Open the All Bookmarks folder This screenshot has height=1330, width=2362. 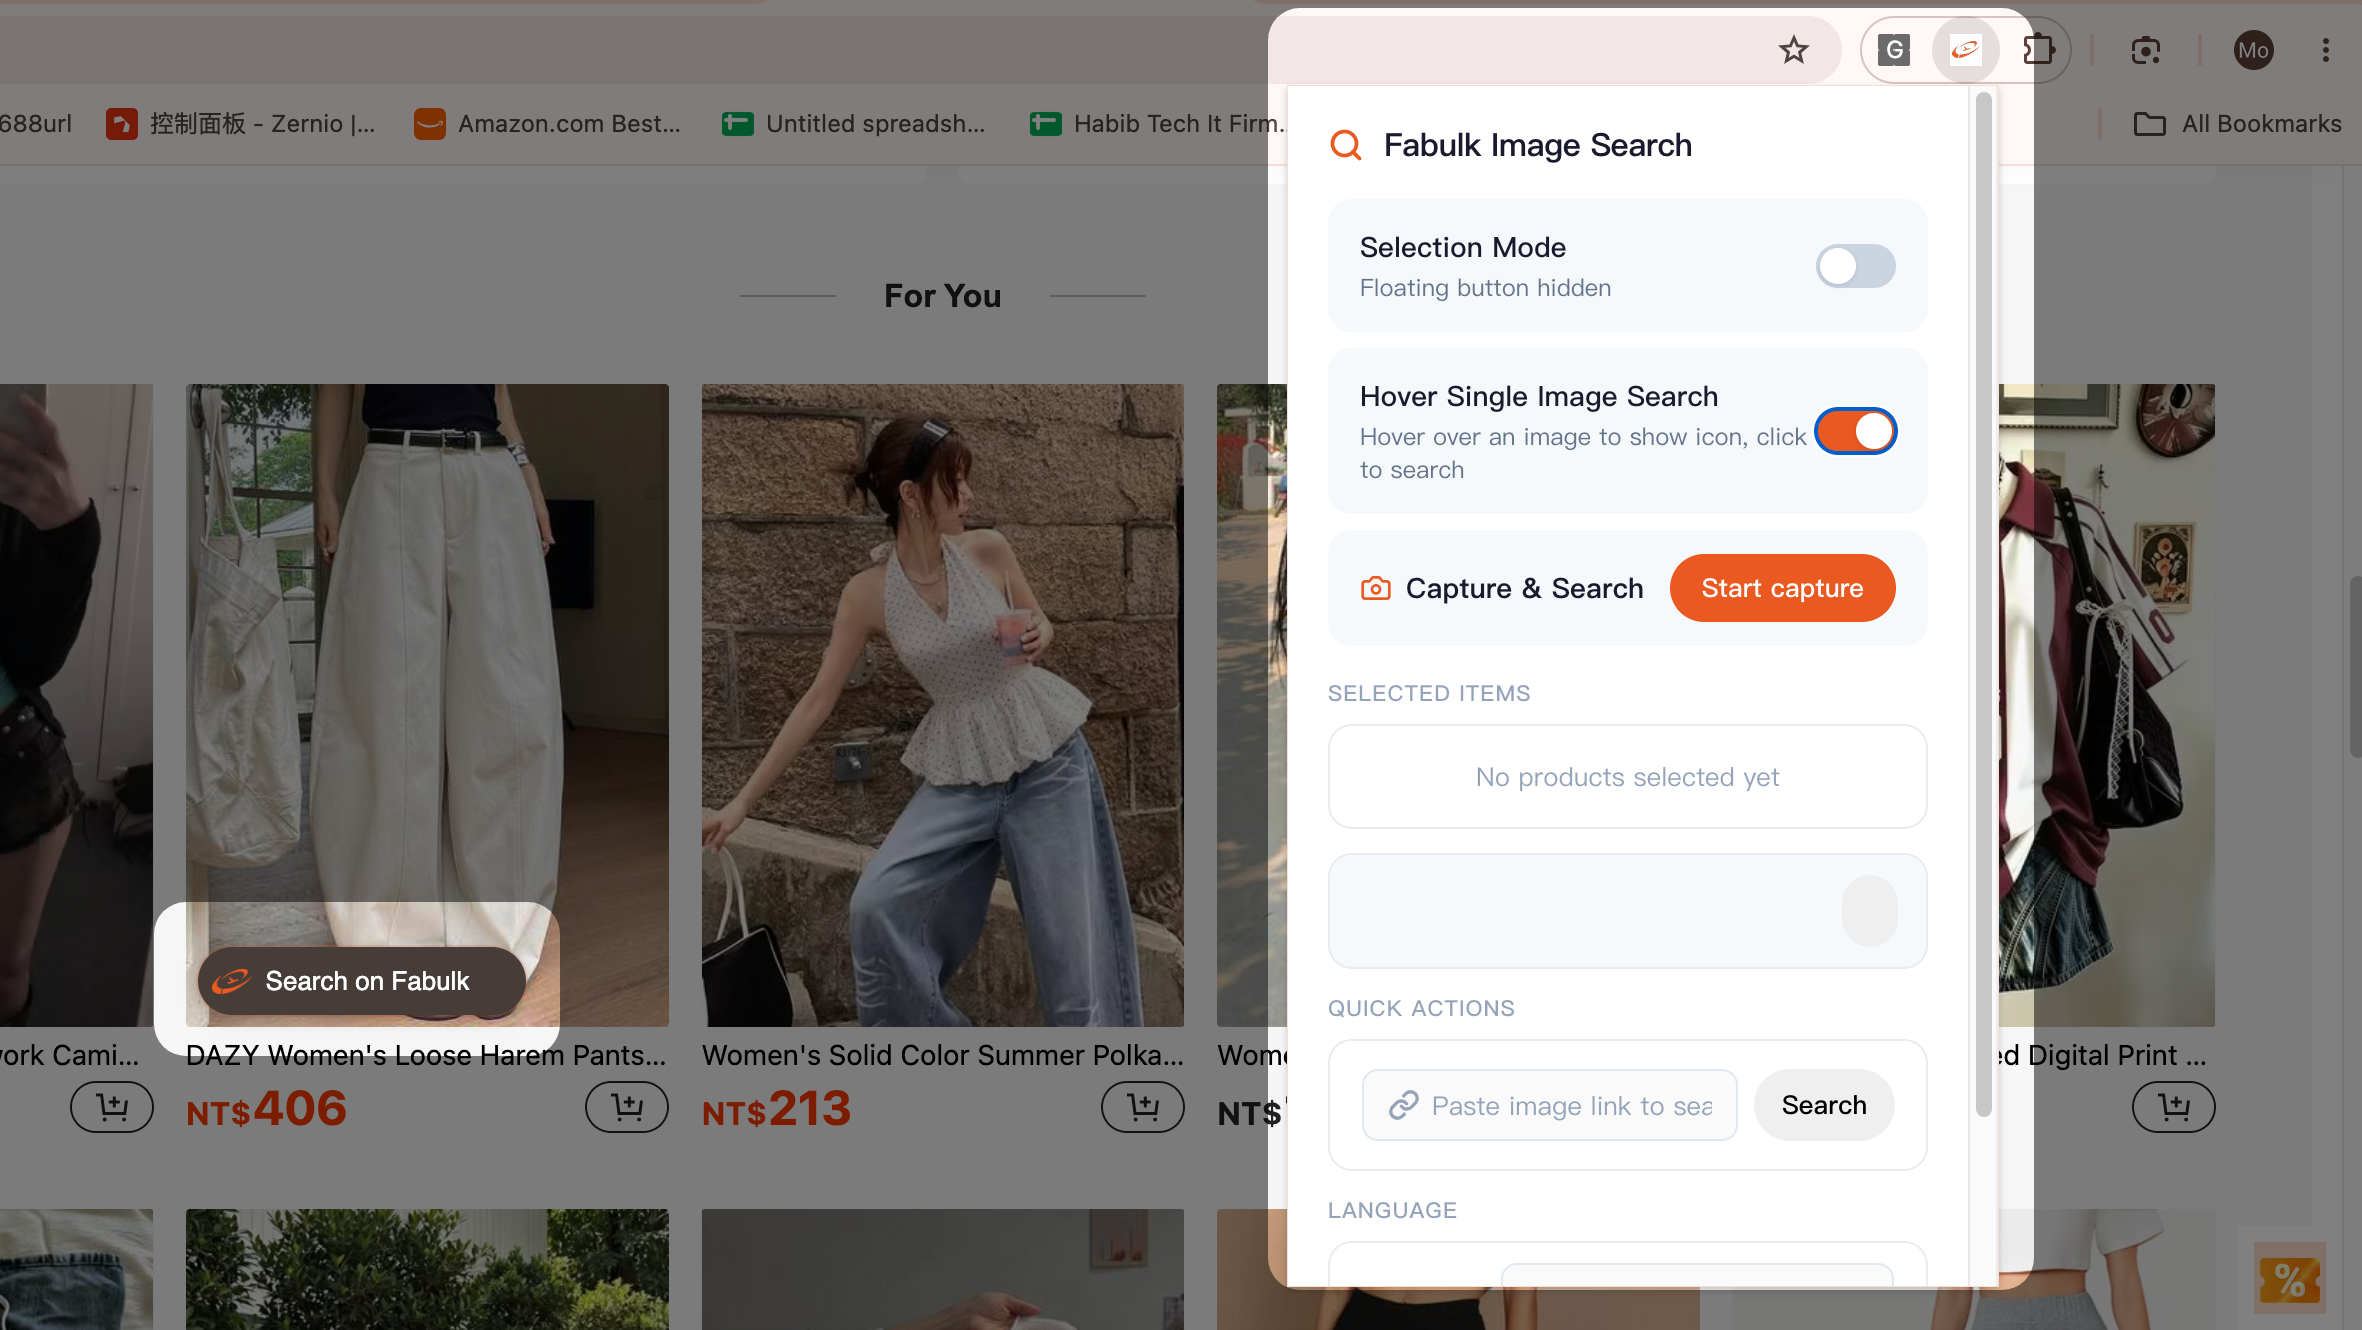(x=2237, y=124)
